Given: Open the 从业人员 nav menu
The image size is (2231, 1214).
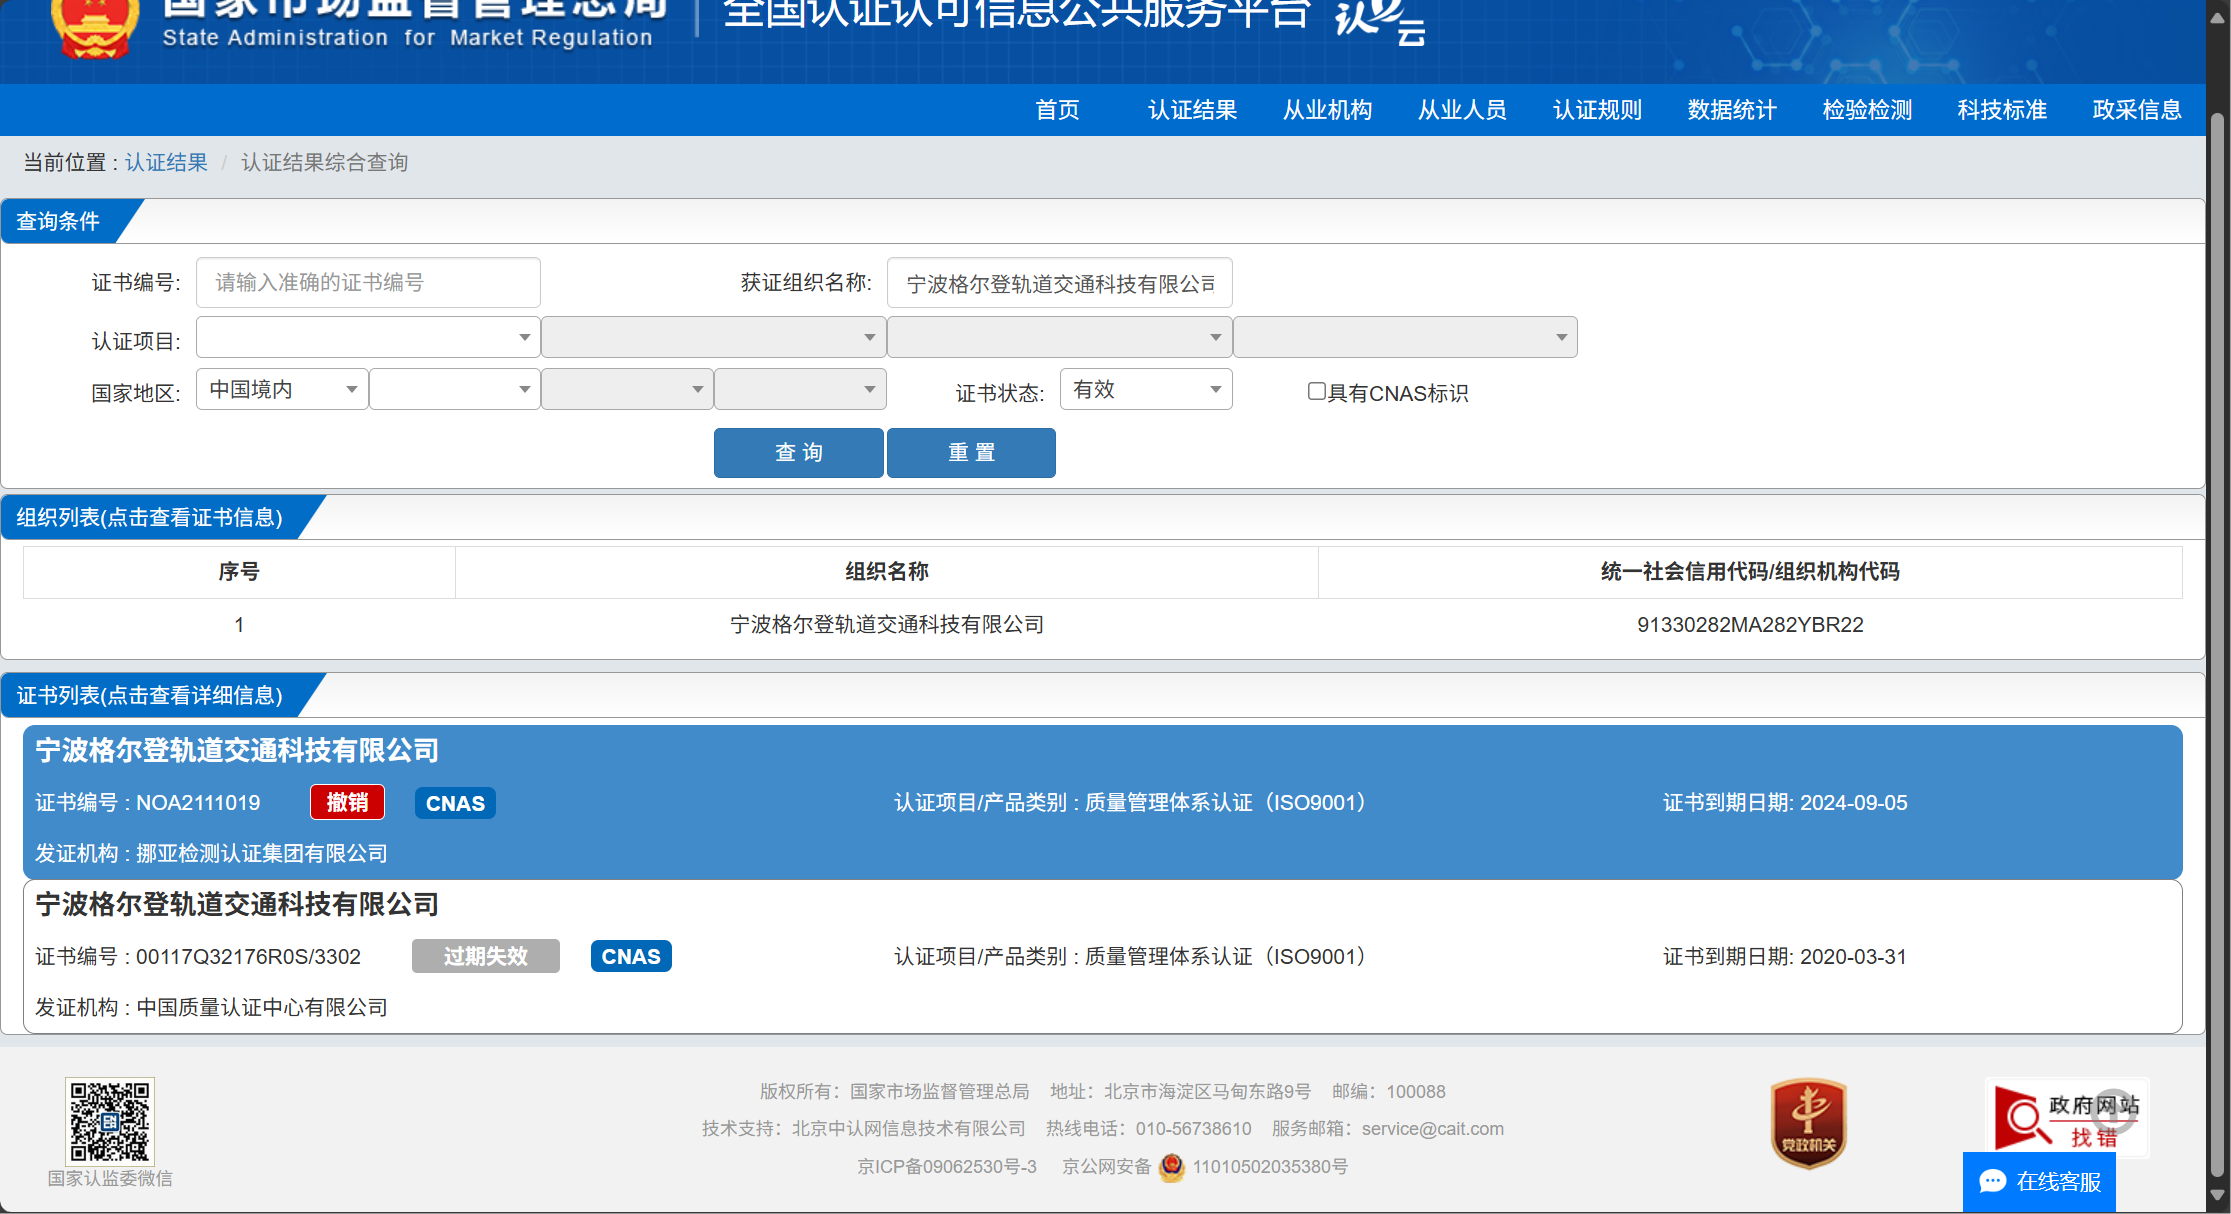Looking at the screenshot, I should coord(1462,110).
